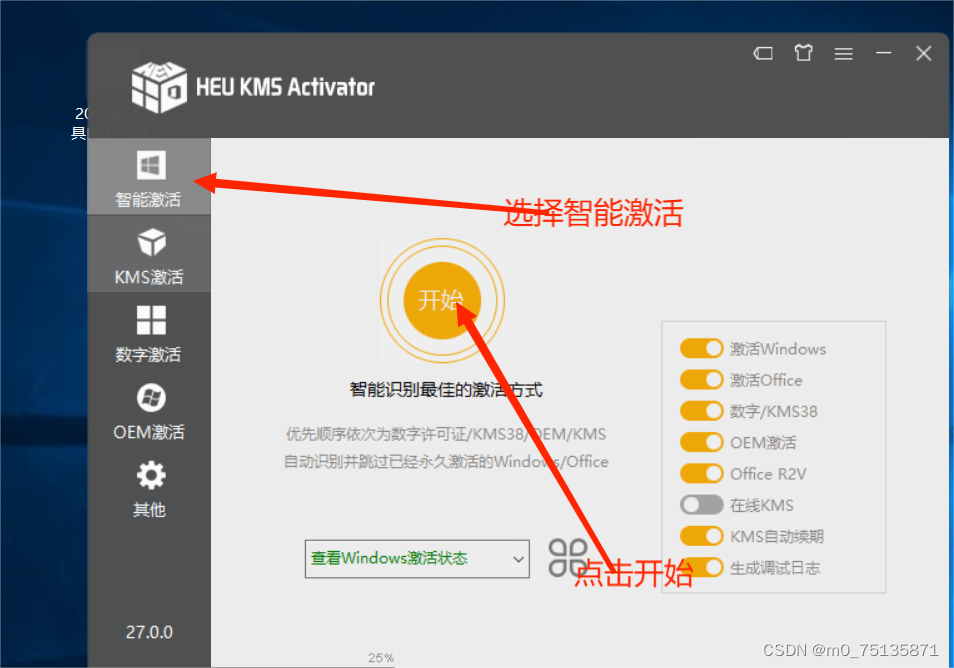The height and width of the screenshot is (668, 954).
Task: Toggle the Office R2V switch
Action: pos(702,473)
